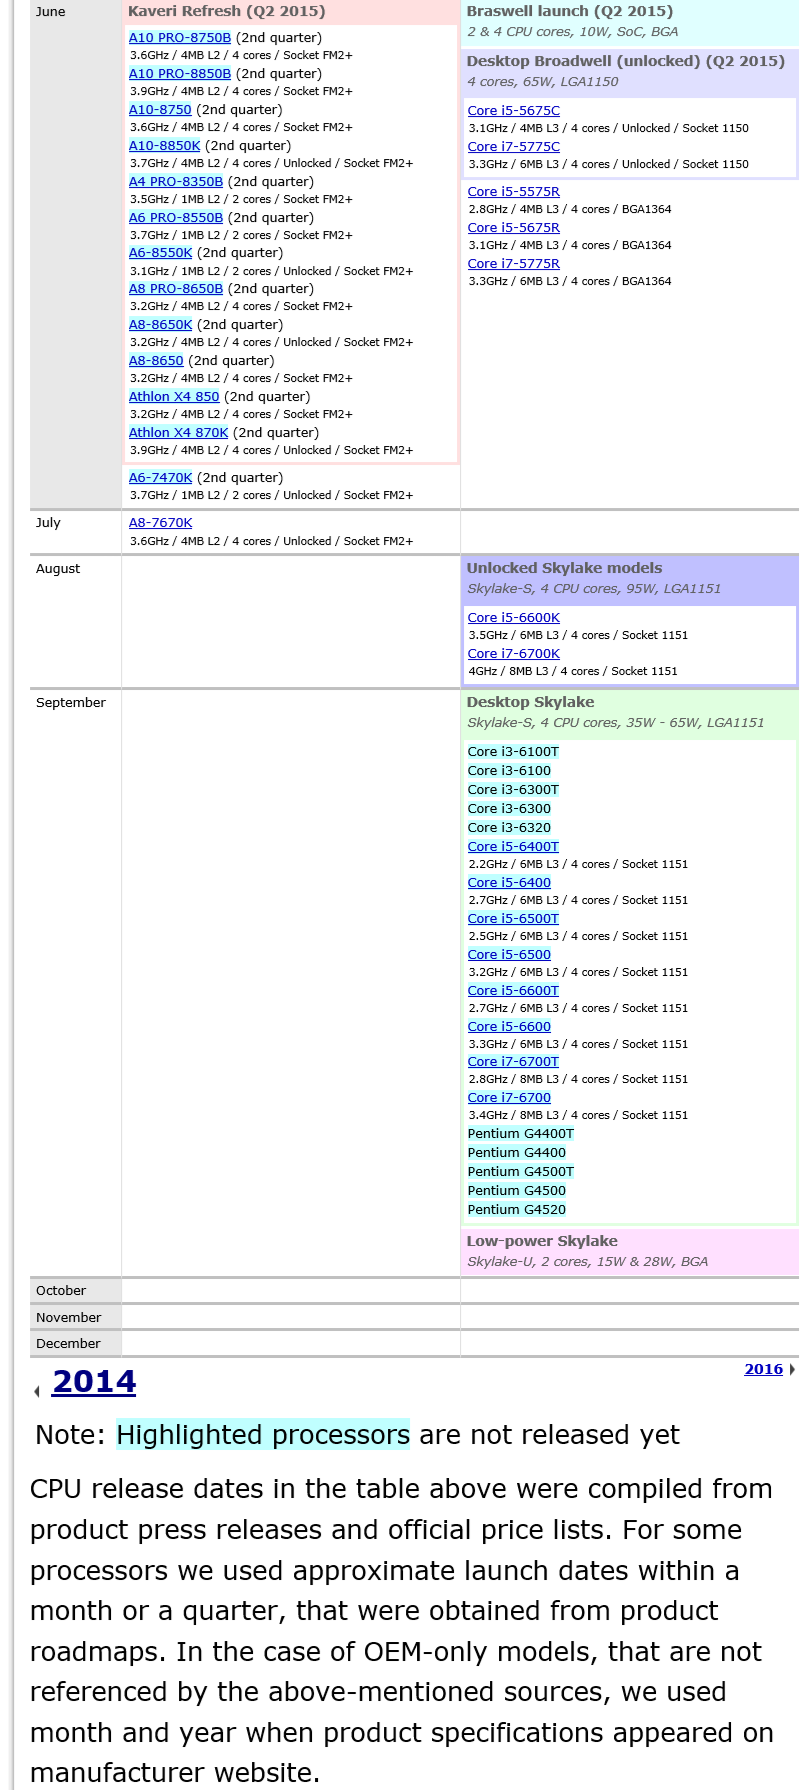Open the A6-7470K processor link
Screen dimensions: 804x1790
[161, 478]
